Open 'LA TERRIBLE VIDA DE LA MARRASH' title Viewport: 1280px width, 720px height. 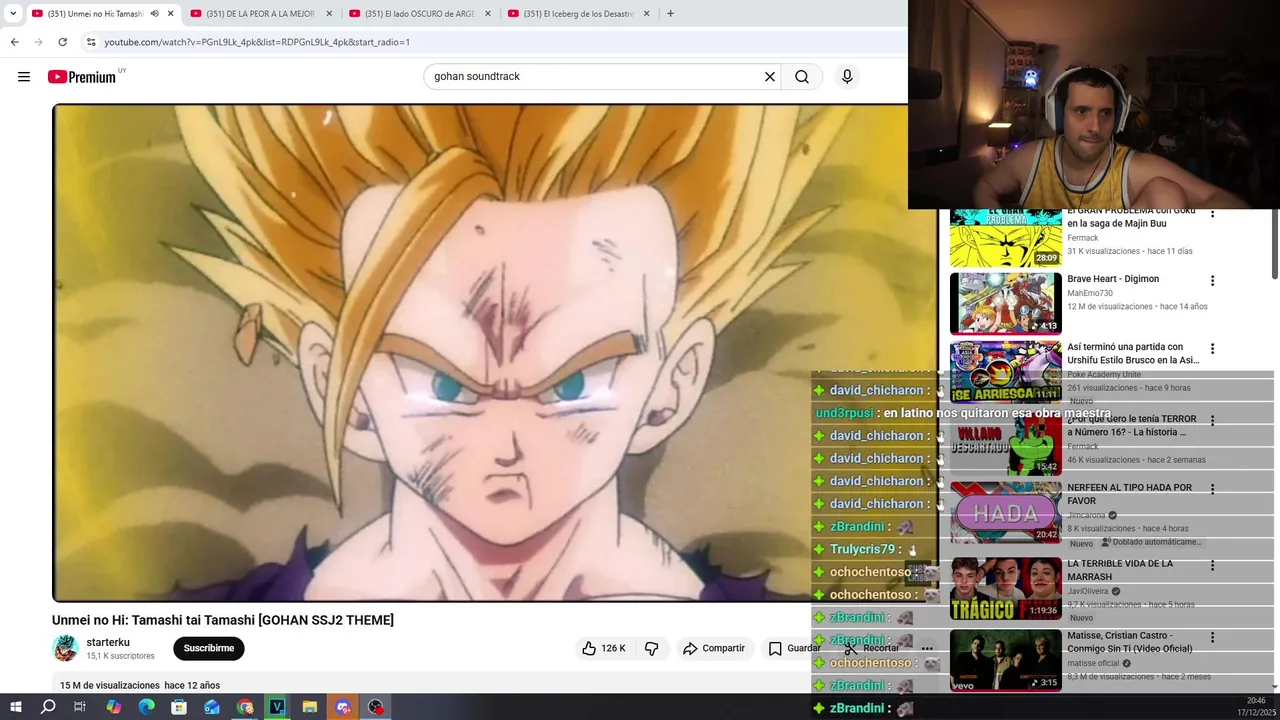pyautogui.click(x=1120, y=570)
